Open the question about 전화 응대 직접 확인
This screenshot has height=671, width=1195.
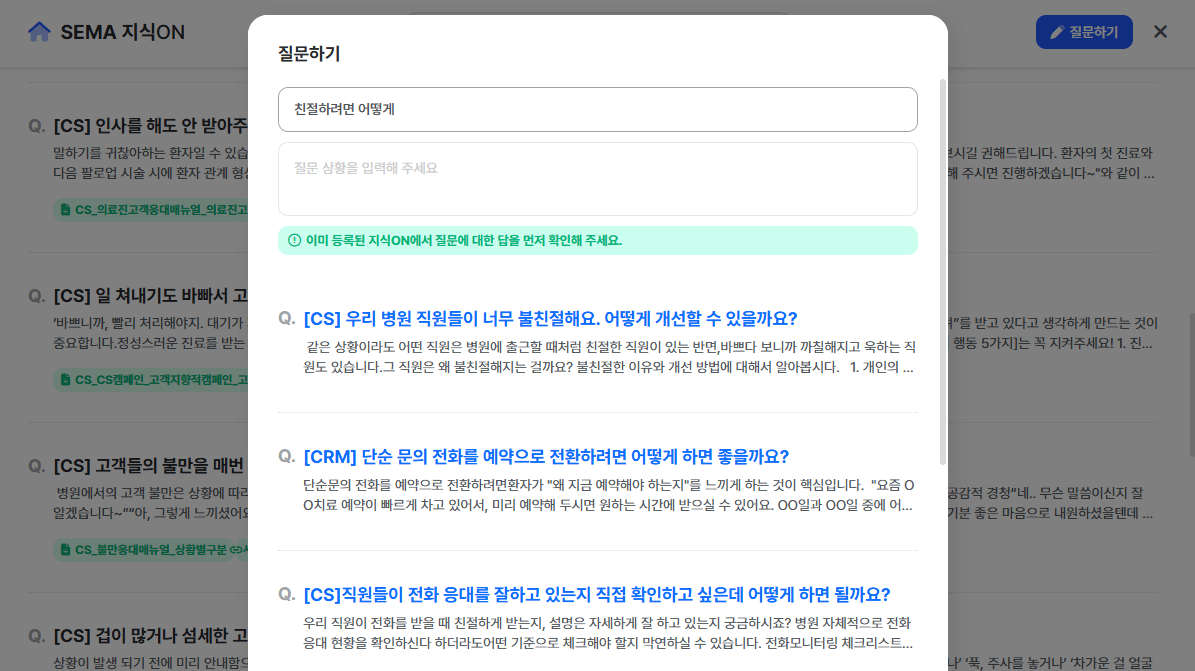[595, 596]
